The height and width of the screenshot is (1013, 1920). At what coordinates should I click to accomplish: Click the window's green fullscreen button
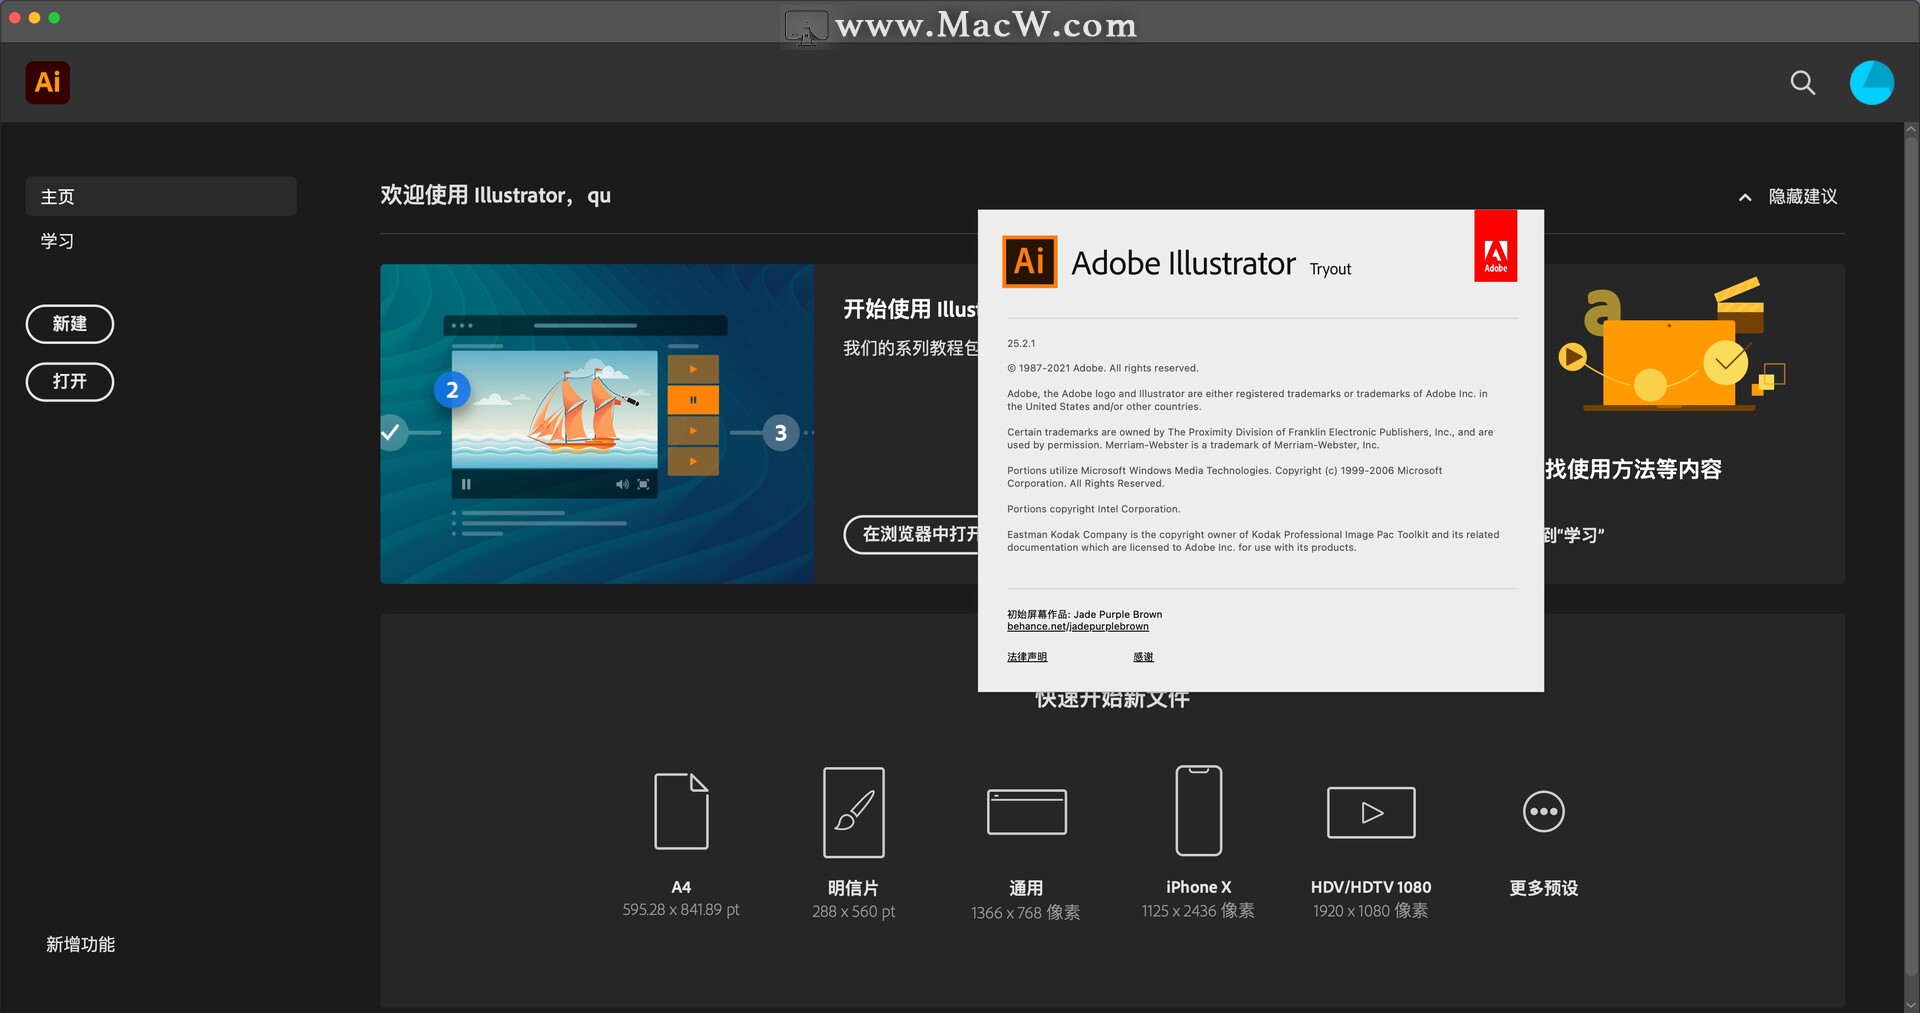coord(54,17)
